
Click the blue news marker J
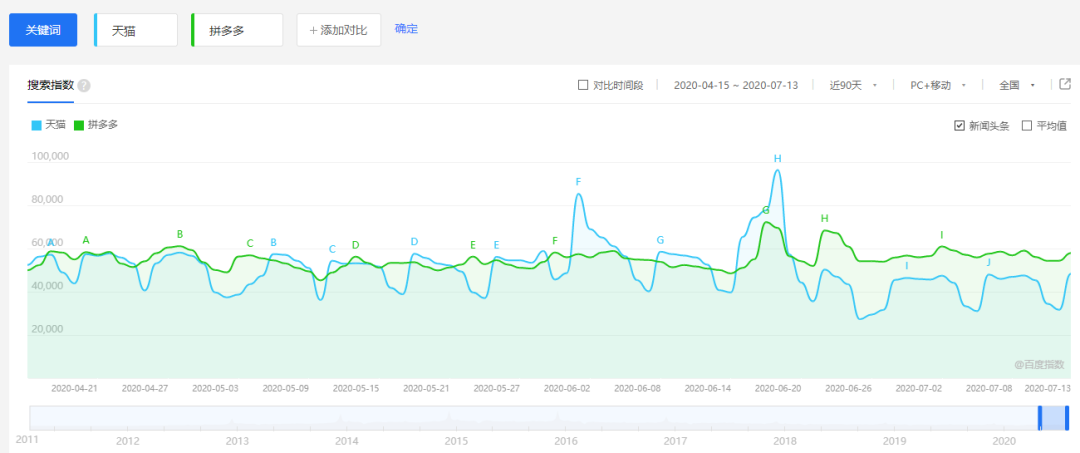coord(988,262)
